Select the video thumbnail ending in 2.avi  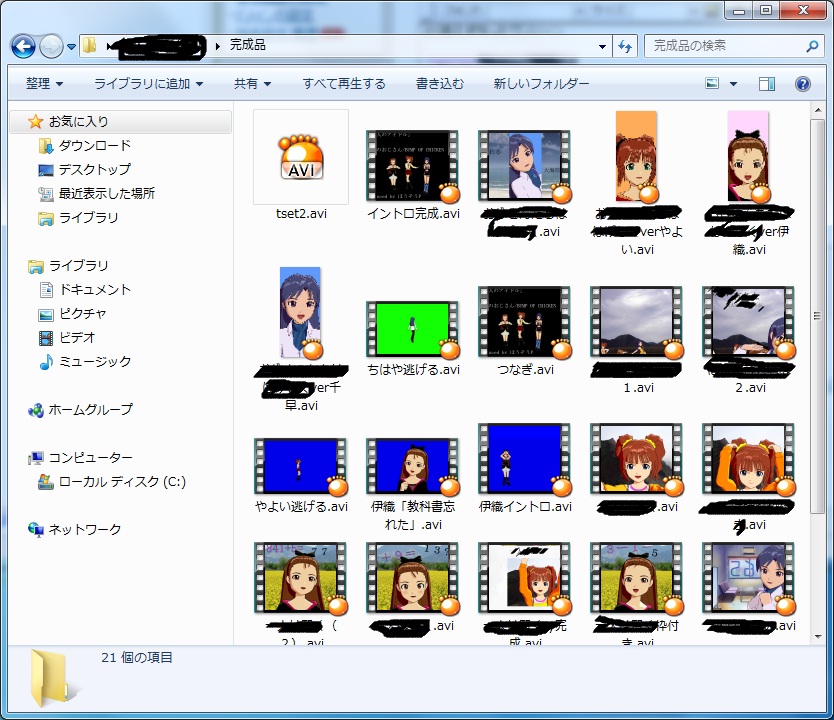[748, 322]
